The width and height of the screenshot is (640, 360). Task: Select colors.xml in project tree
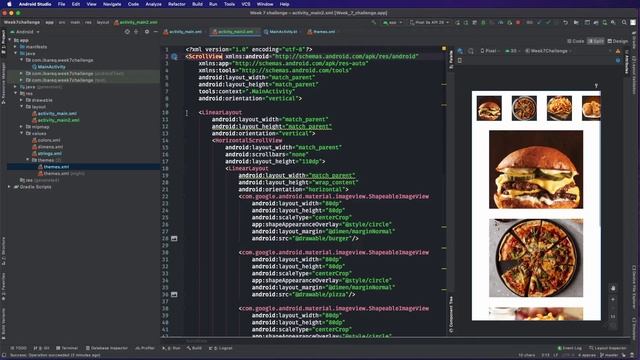point(46,140)
